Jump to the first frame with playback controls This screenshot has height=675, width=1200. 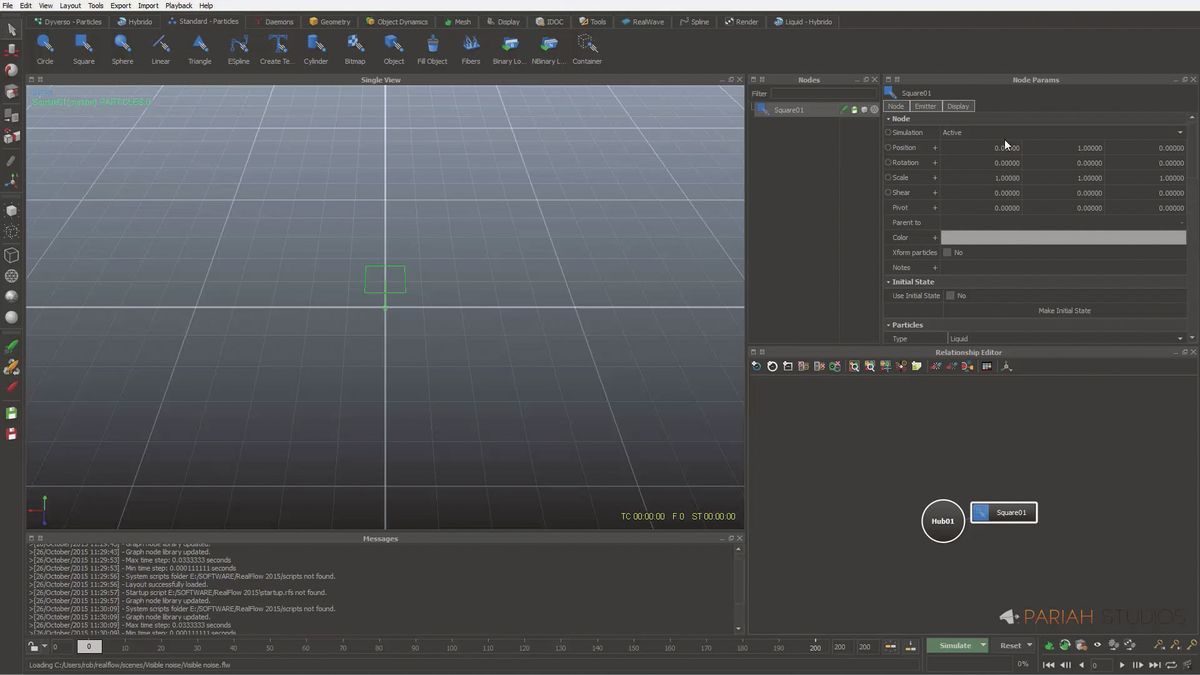coord(1048,663)
